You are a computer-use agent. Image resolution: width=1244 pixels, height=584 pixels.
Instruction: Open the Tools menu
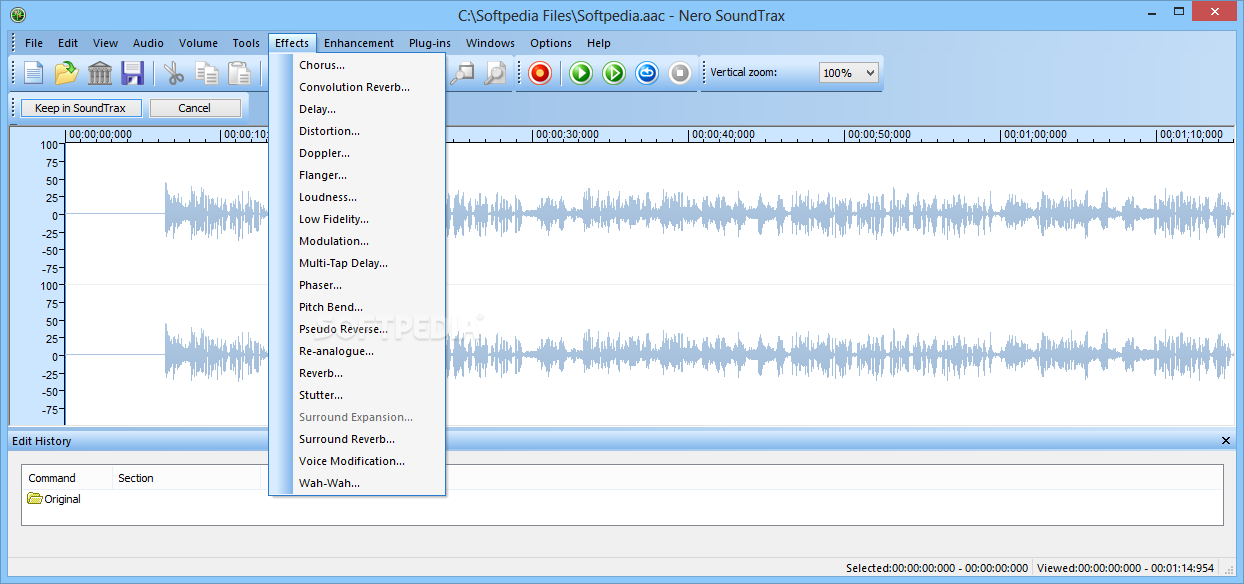click(246, 43)
